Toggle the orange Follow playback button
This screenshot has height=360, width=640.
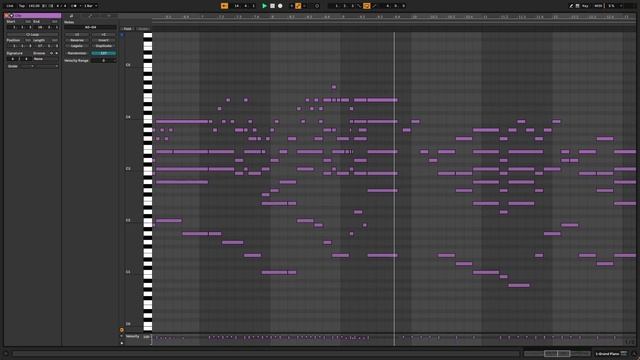[x=224, y=6]
